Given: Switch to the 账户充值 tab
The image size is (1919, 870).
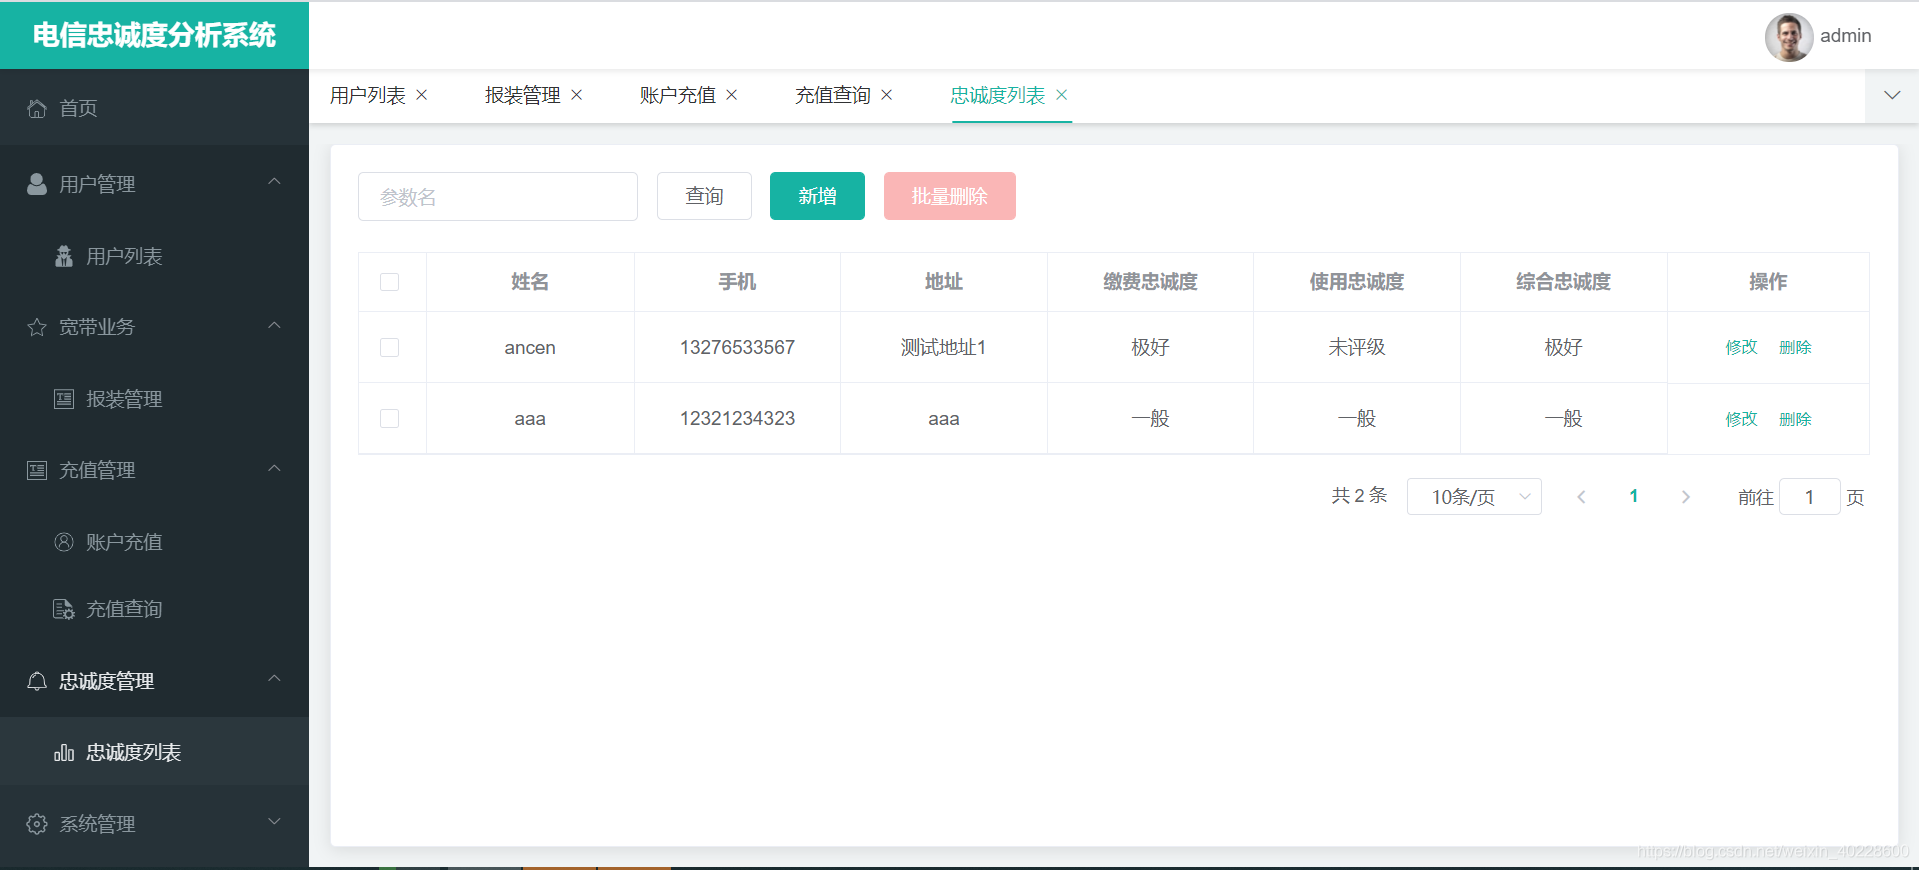Looking at the screenshot, I should (678, 95).
